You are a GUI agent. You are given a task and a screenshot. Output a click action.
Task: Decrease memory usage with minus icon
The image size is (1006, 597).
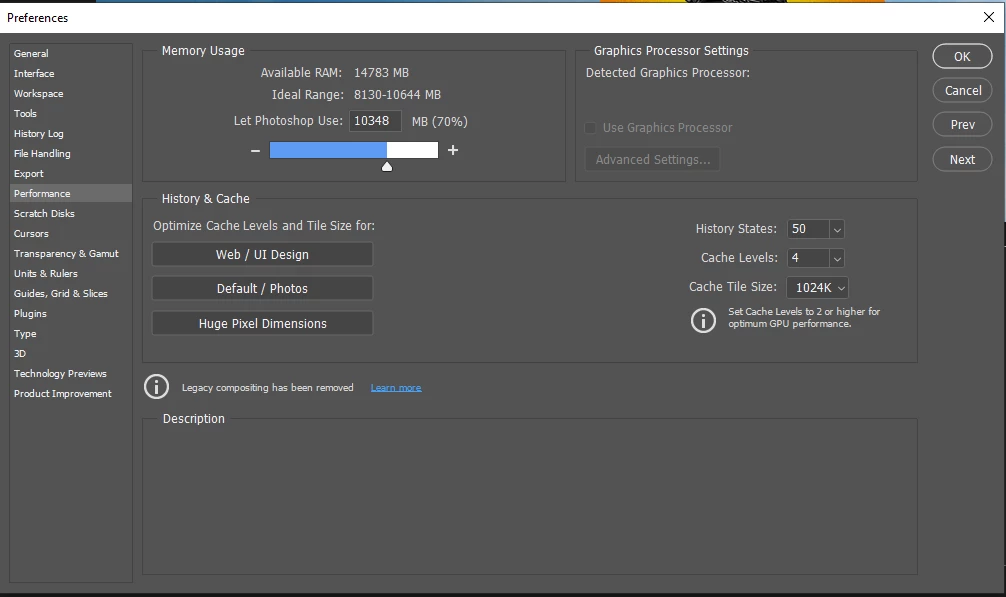[x=255, y=150]
